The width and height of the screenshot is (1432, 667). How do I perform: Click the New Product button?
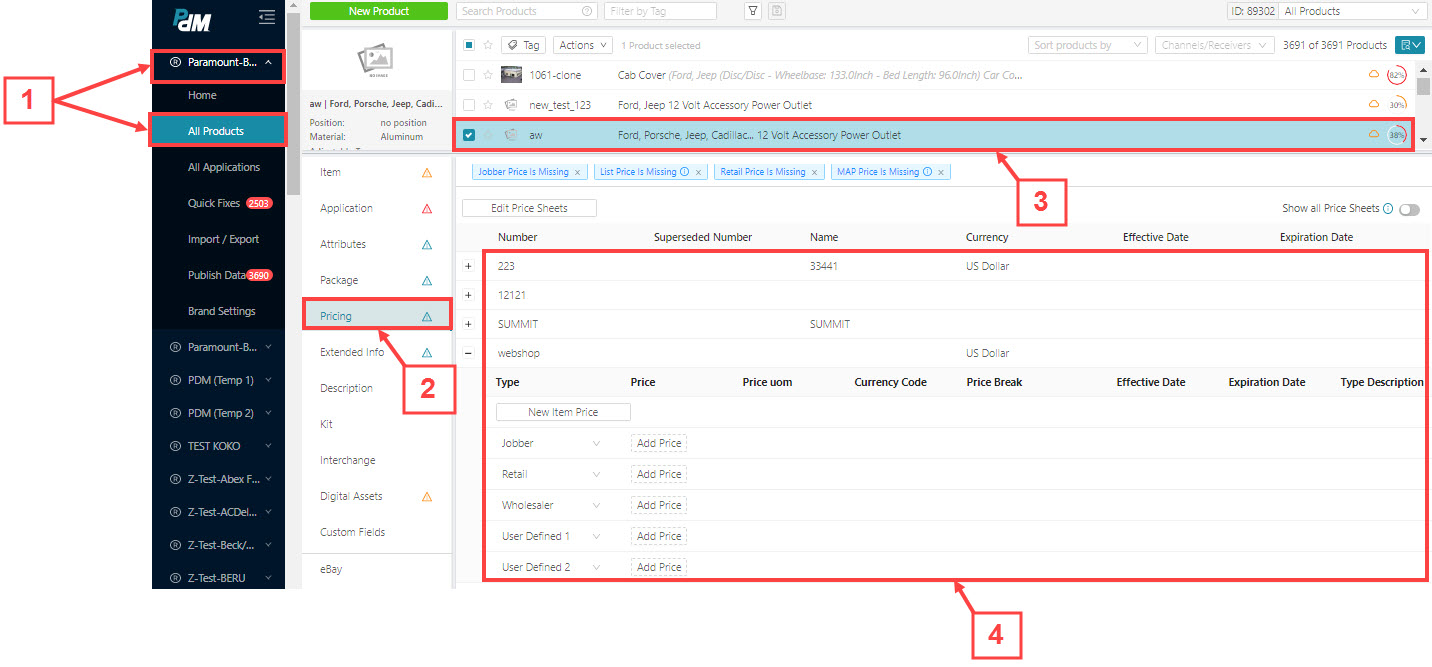[x=379, y=11]
